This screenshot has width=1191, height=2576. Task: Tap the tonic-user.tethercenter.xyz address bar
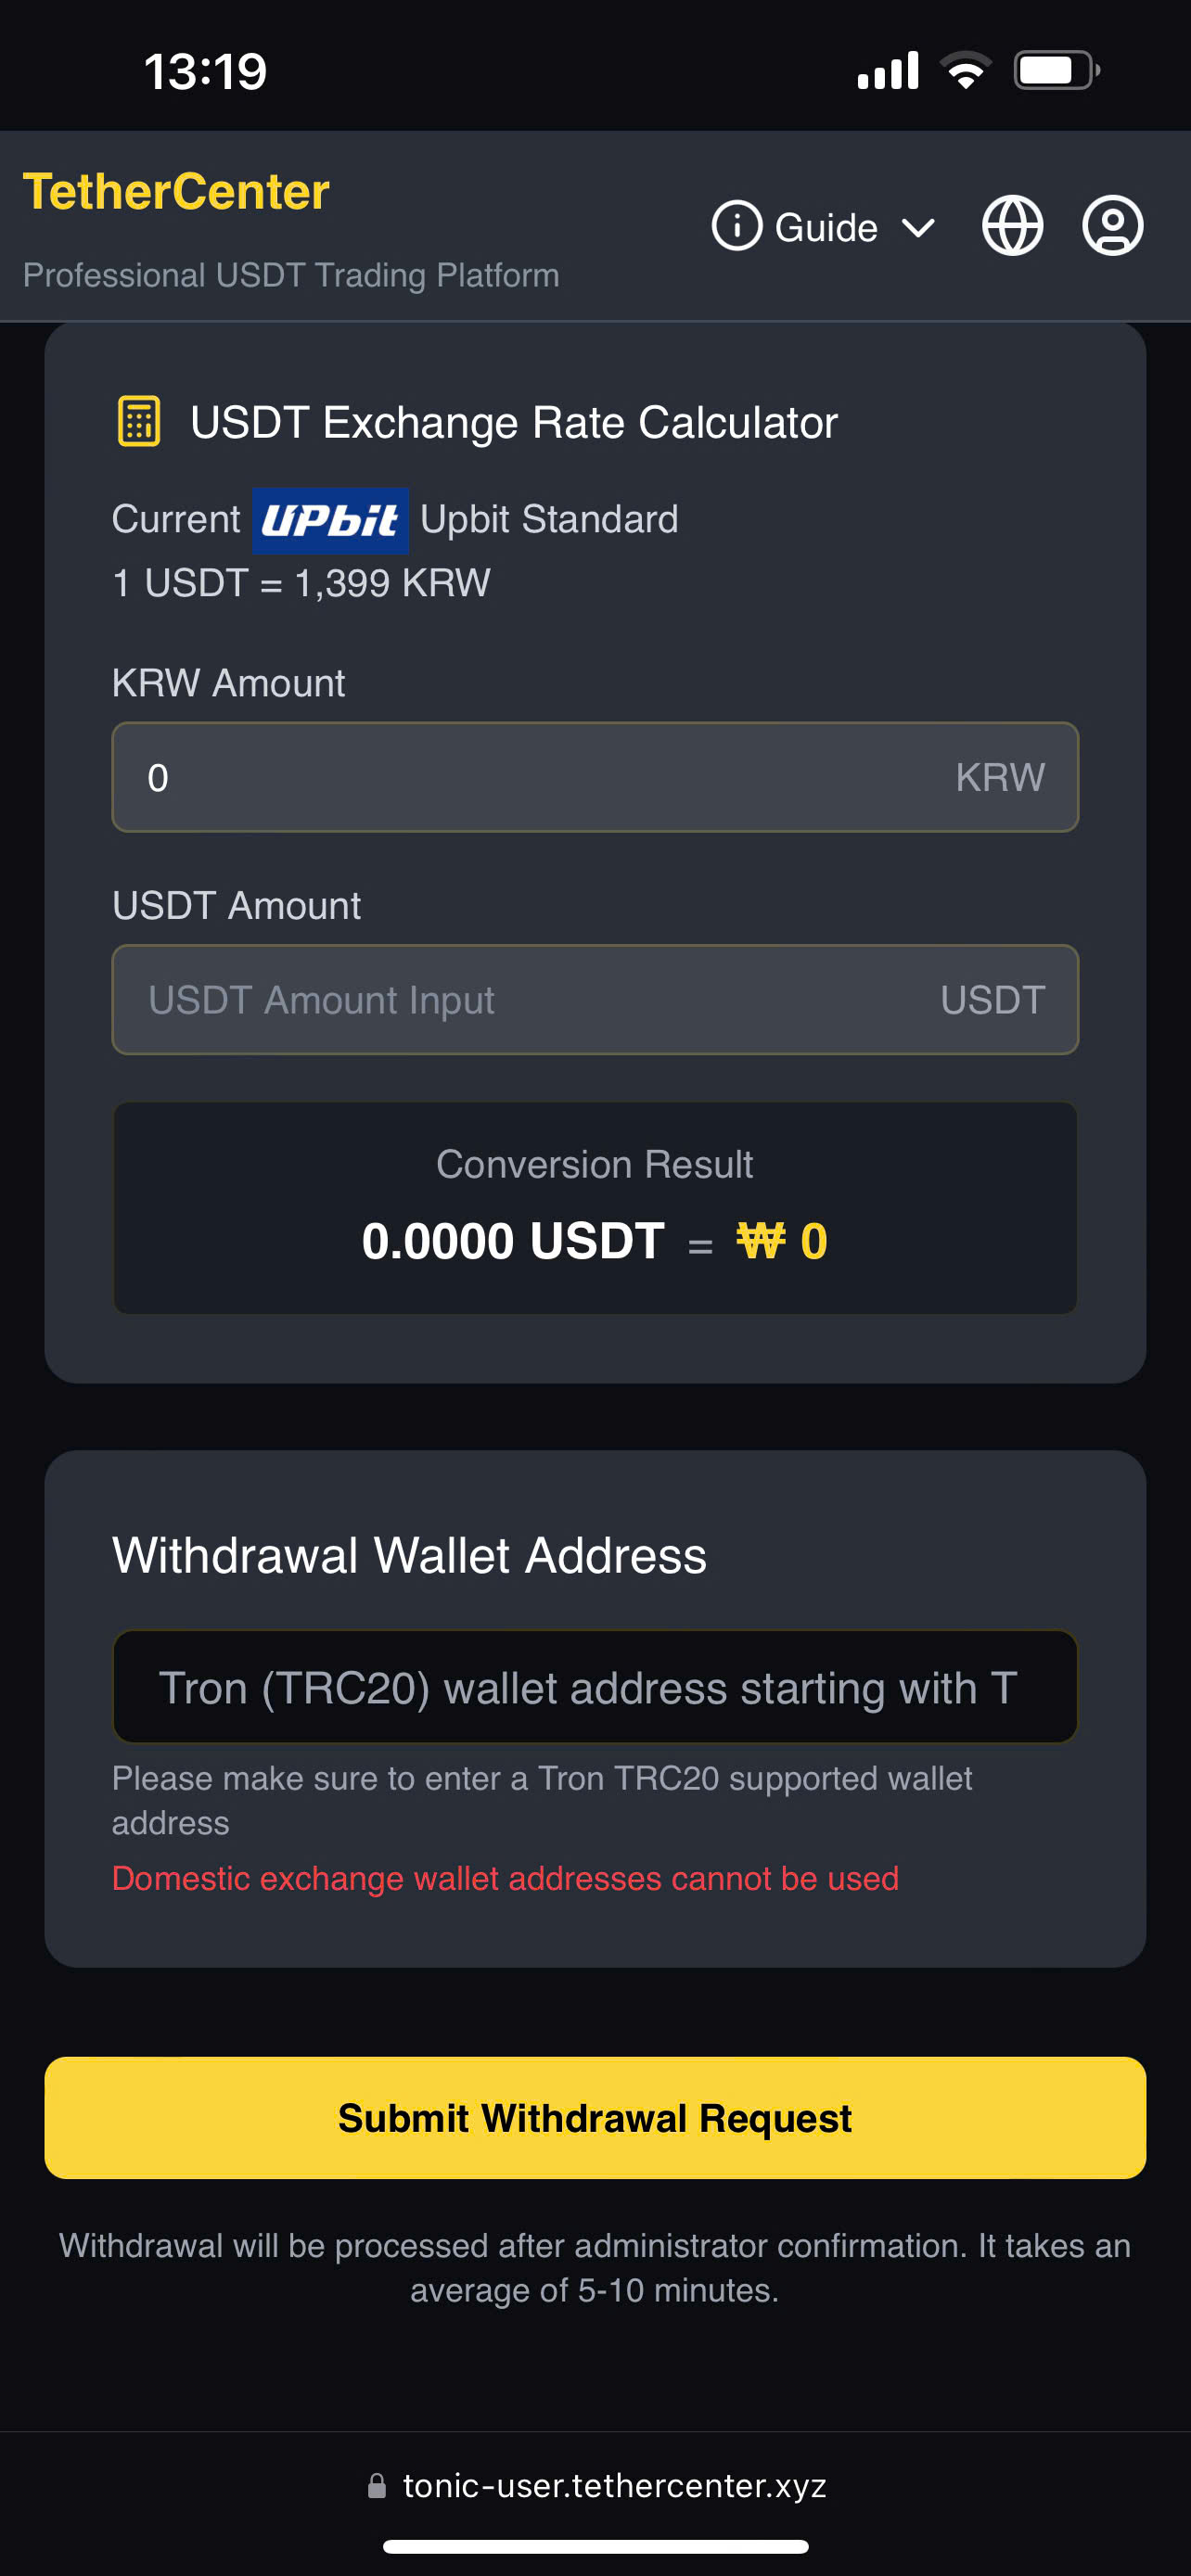pyautogui.click(x=614, y=2485)
